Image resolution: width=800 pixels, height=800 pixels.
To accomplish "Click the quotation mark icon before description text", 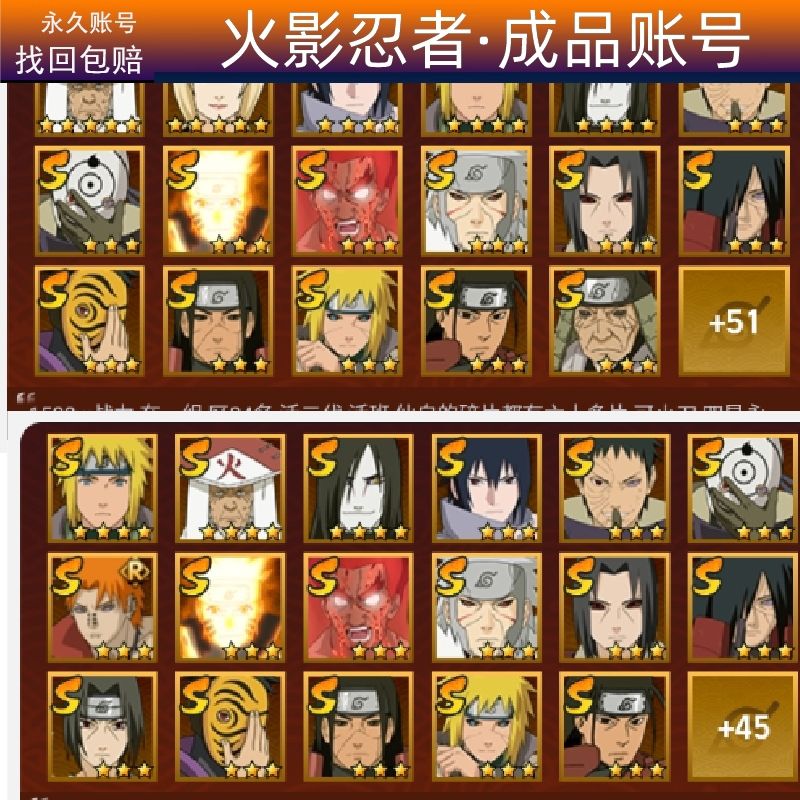I will point(26,397).
